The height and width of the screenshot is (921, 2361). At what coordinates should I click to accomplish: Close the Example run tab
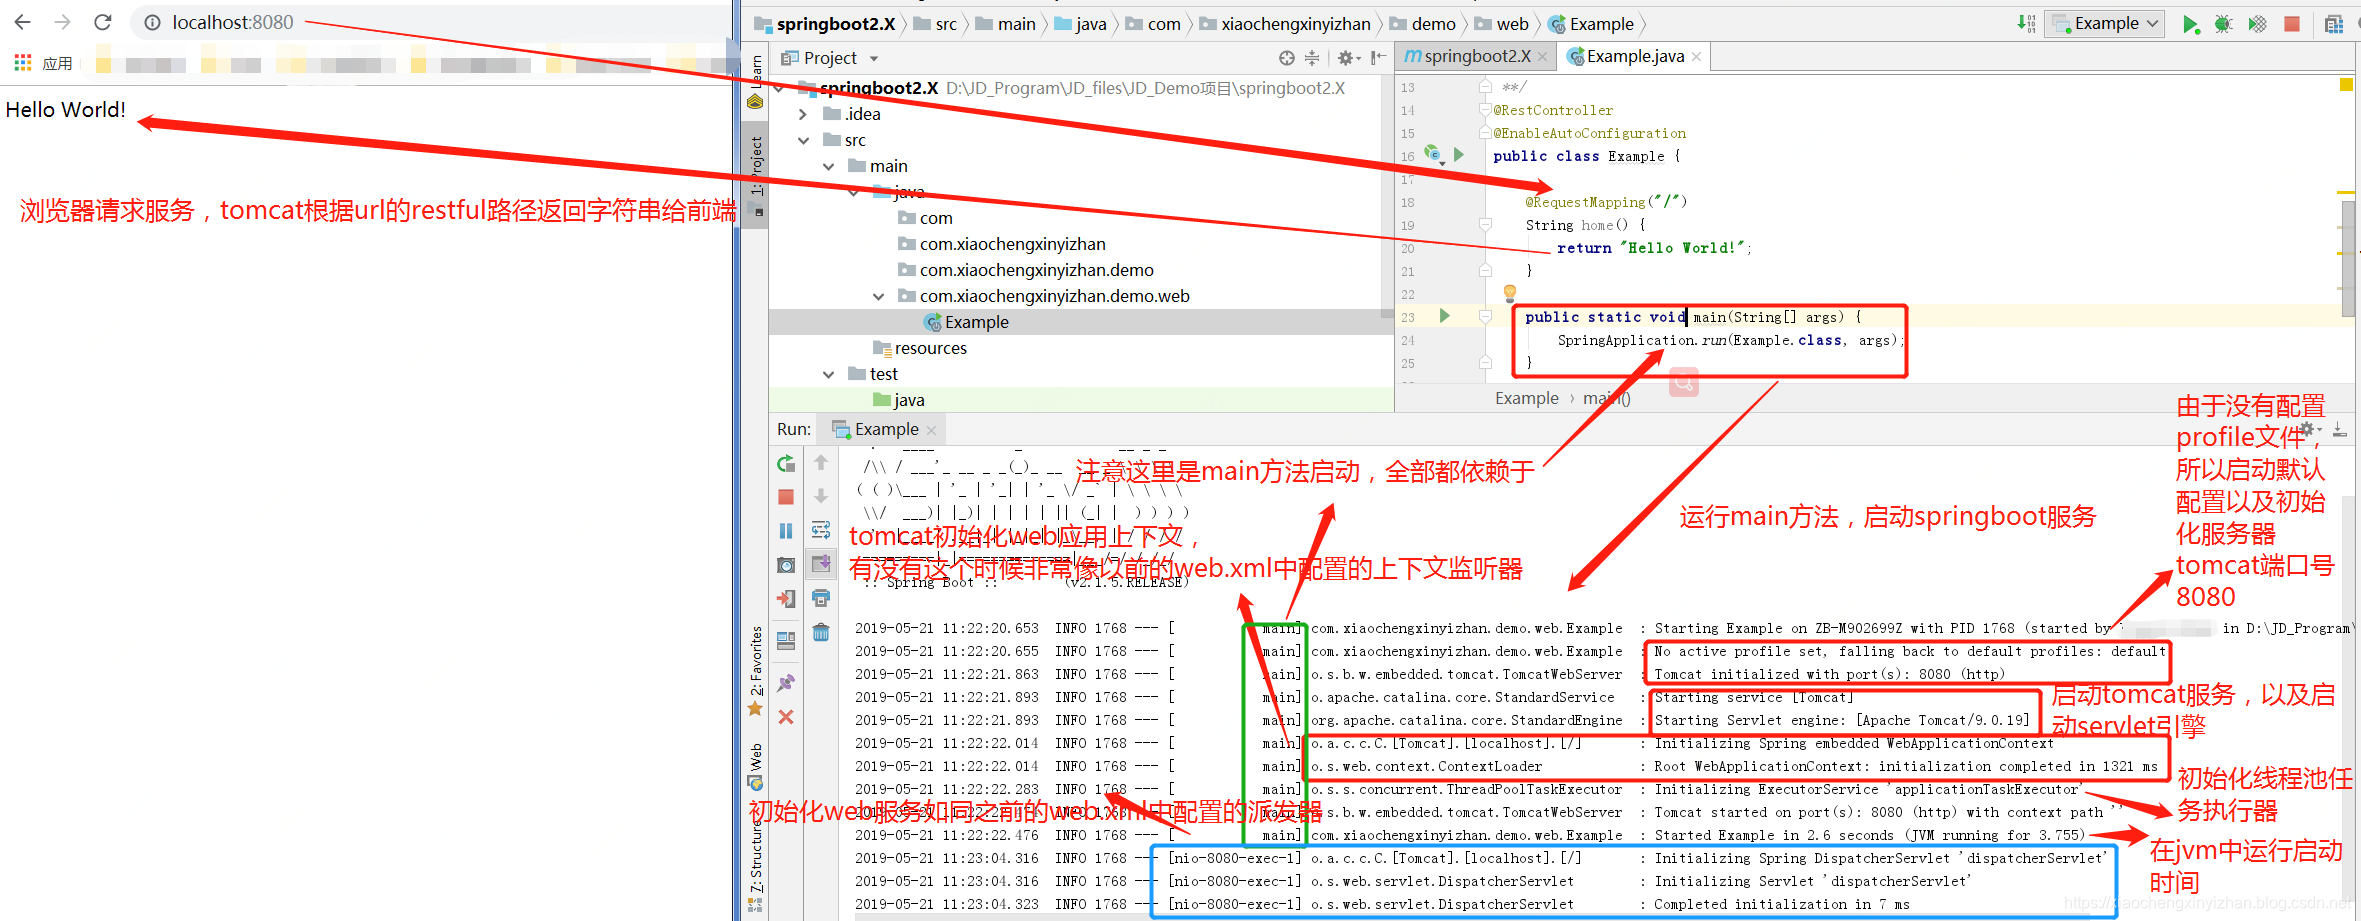pyautogui.click(x=931, y=430)
